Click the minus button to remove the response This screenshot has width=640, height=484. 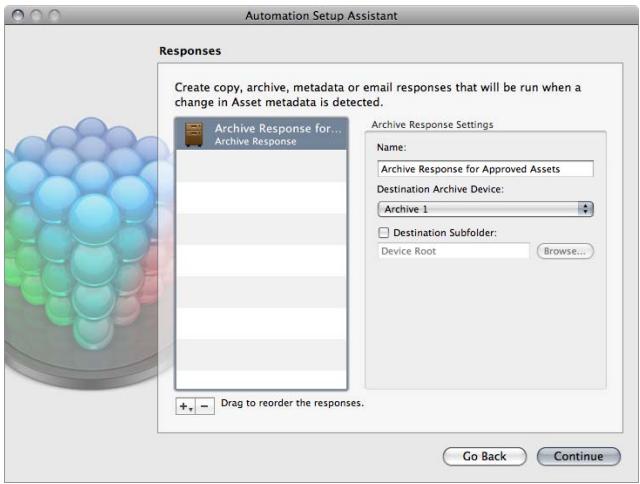pos(205,406)
